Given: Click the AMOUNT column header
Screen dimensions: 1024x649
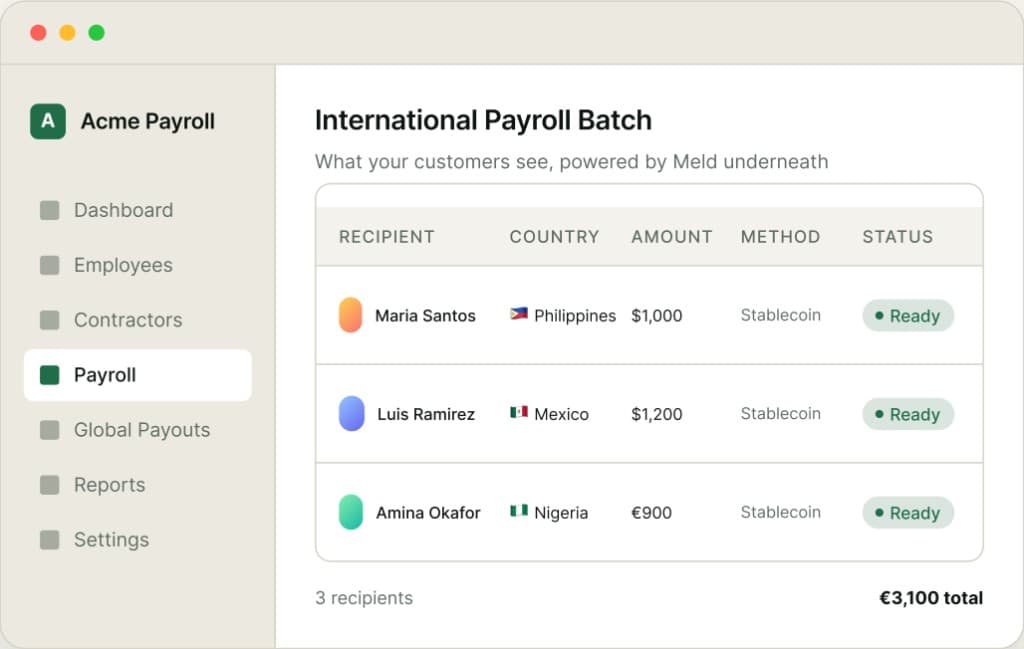Looking at the screenshot, I should tap(672, 236).
